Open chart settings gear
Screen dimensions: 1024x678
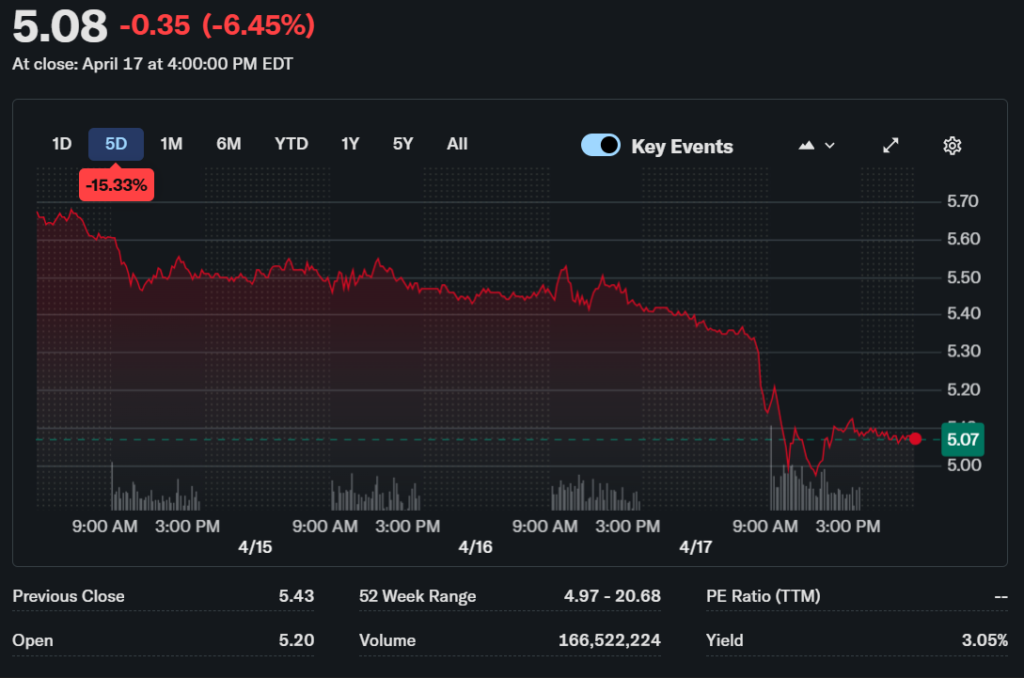pyautogui.click(x=952, y=146)
